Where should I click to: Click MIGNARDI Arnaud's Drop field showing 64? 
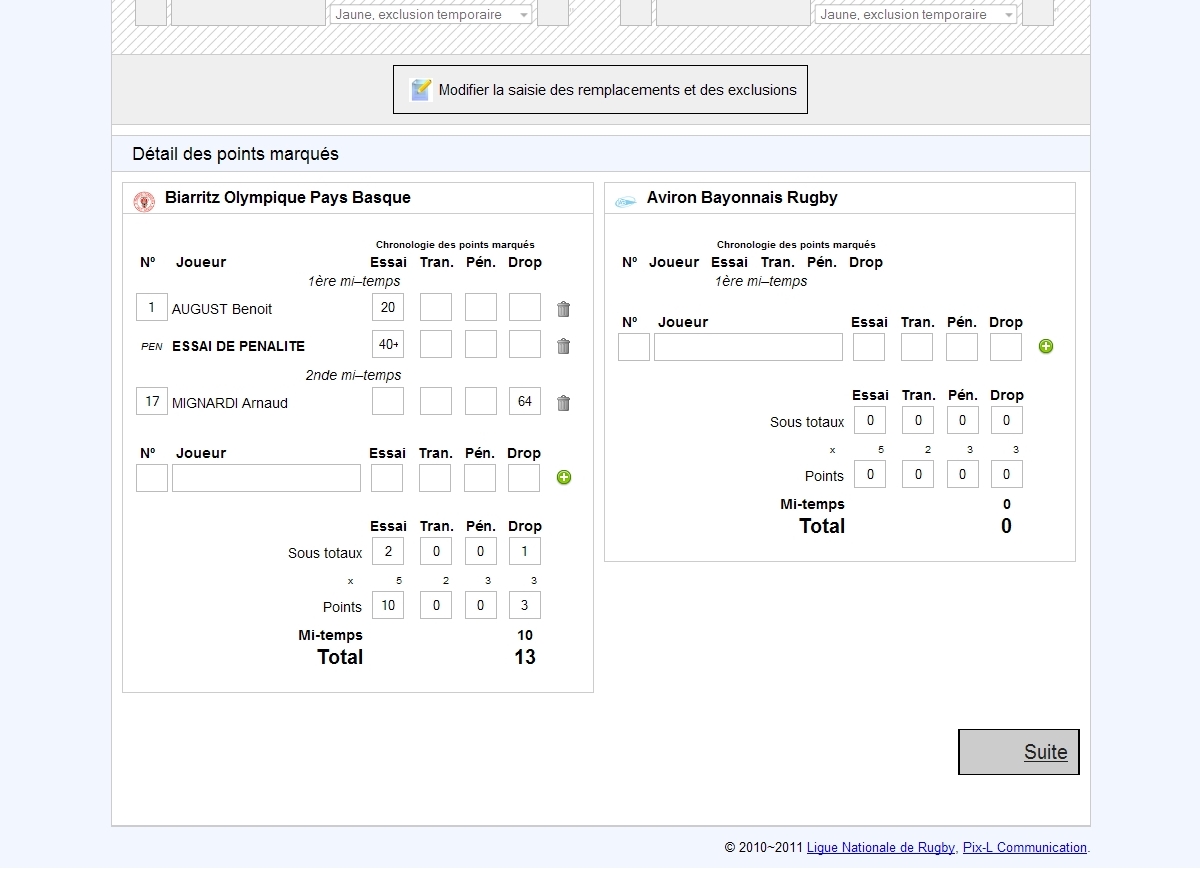point(525,402)
